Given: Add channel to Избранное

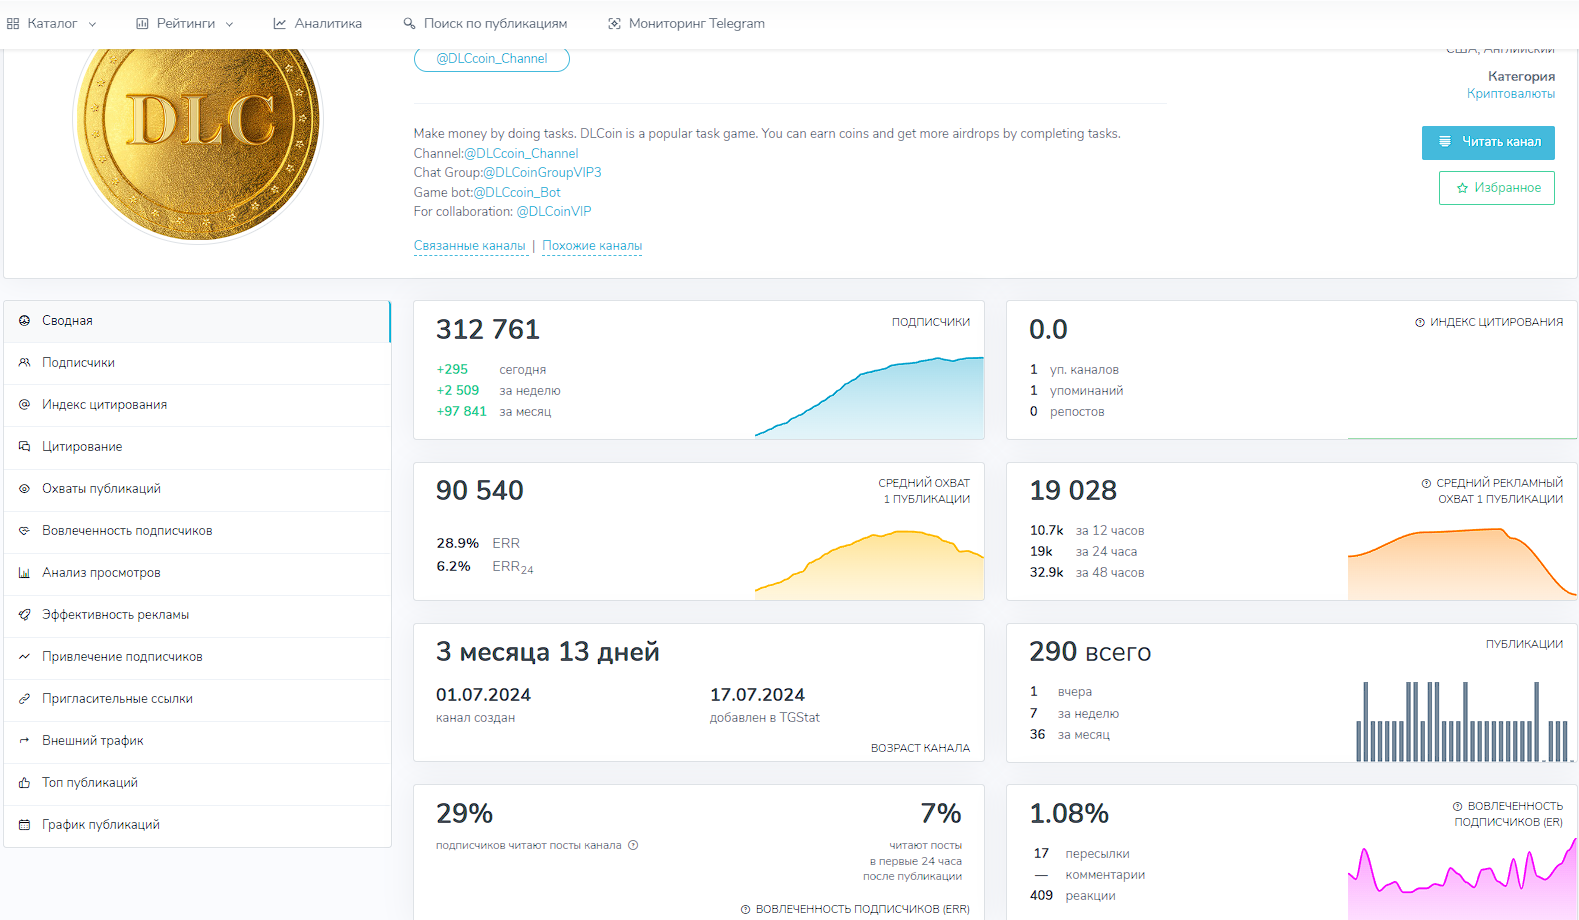Looking at the screenshot, I should point(1497,188).
